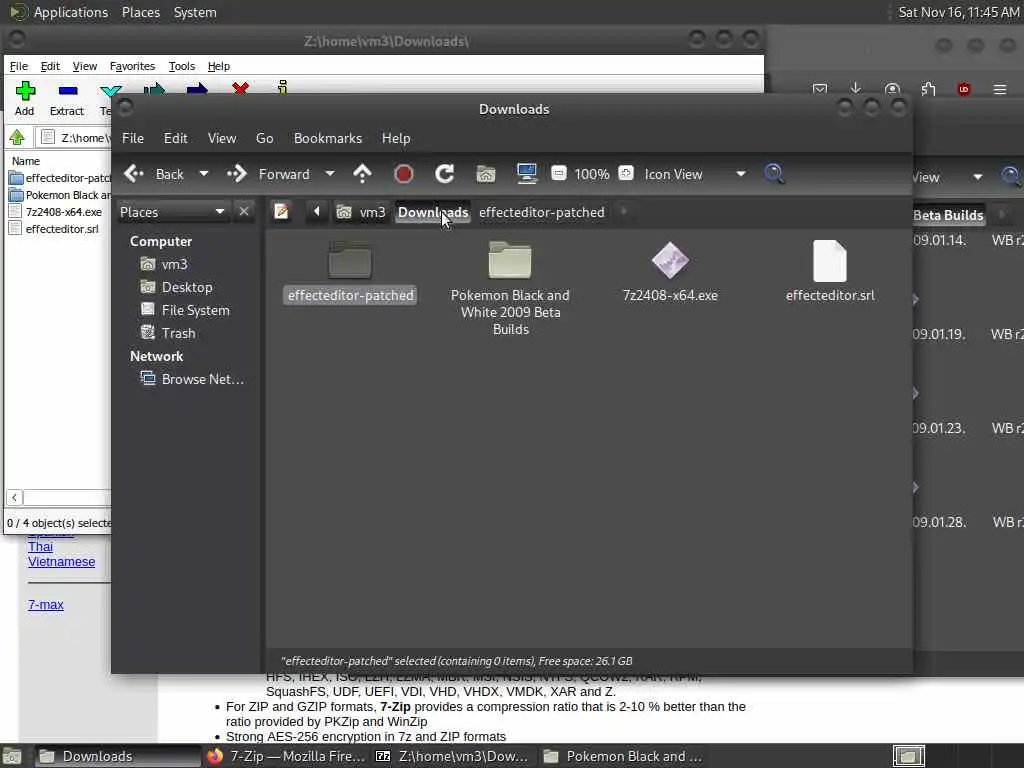1024x768 pixels.
Task: Click show desktop icon in taskbar
Action: [12, 756]
